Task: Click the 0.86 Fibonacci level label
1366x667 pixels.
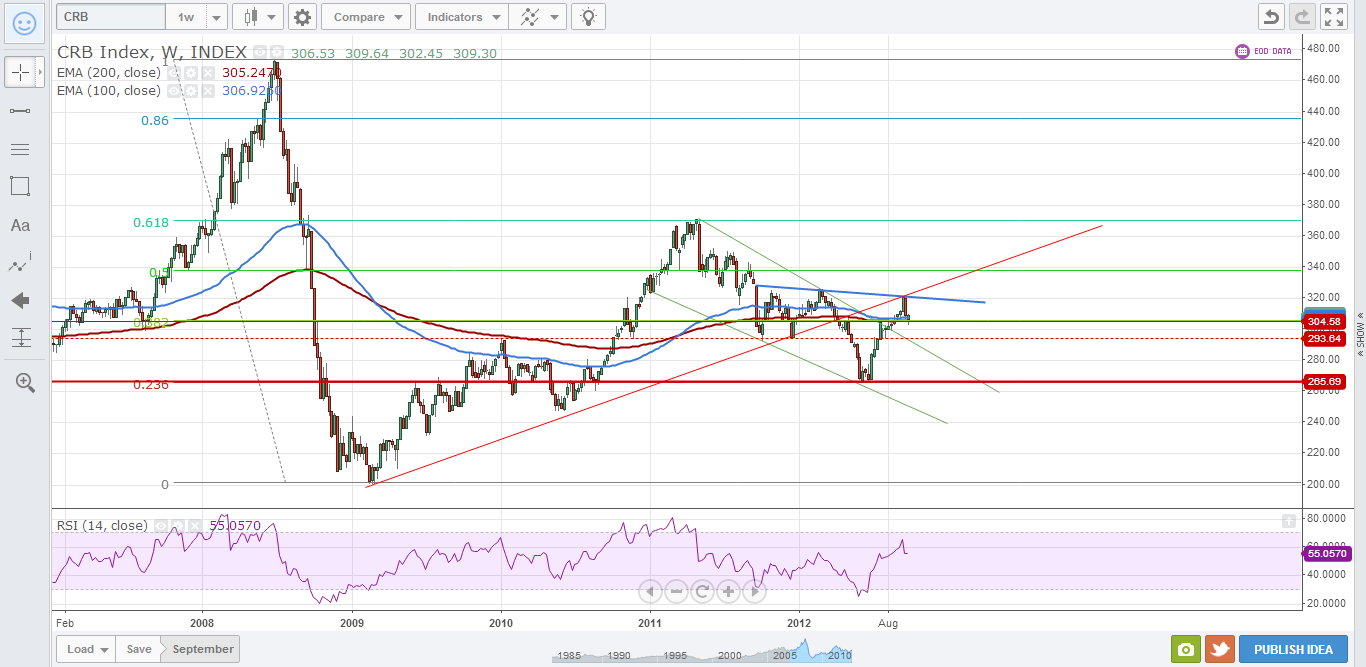Action: pos(155,119)
